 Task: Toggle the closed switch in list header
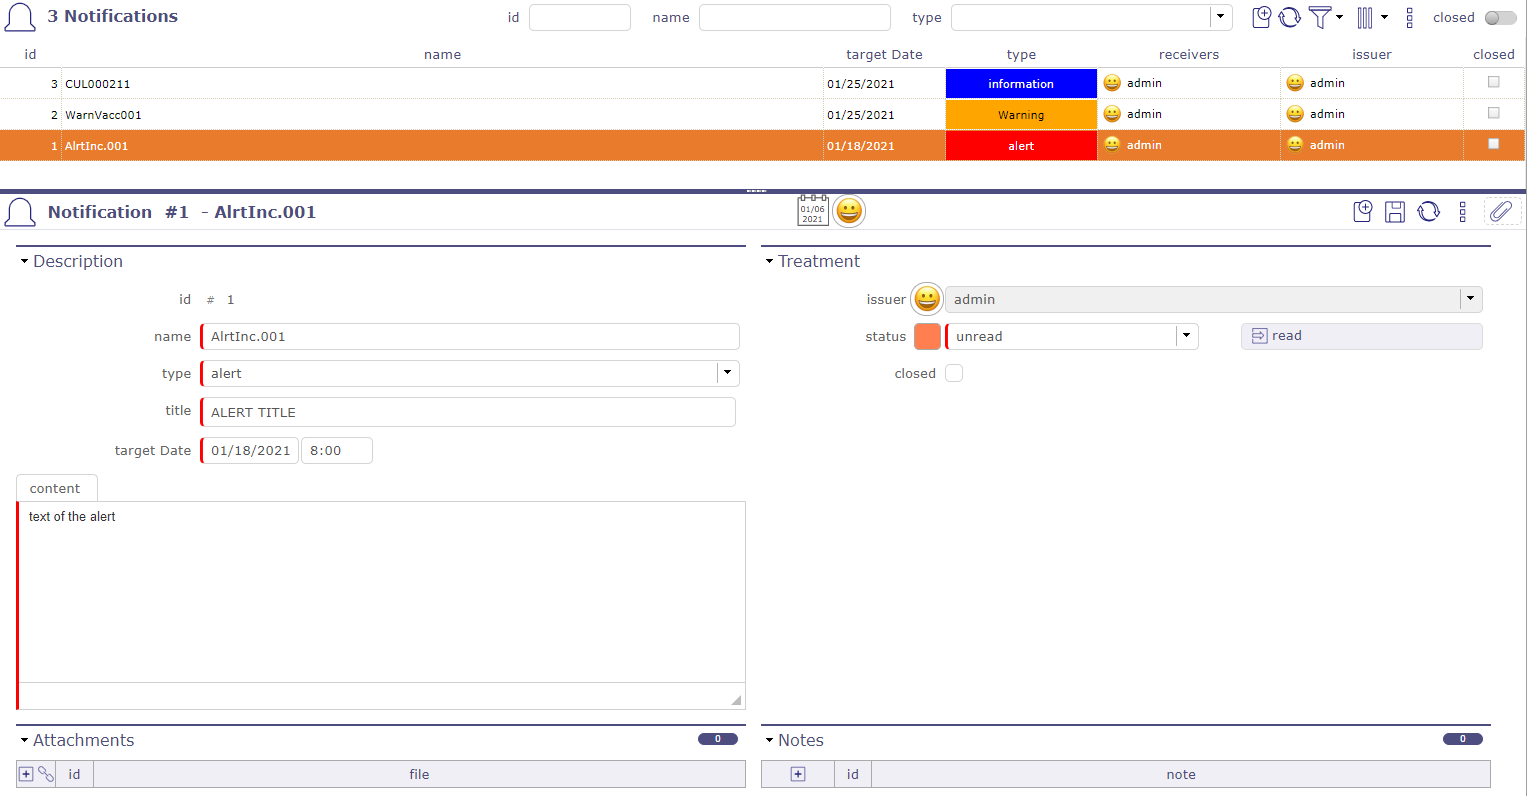pyautogui.click(x=1499, y=18)
